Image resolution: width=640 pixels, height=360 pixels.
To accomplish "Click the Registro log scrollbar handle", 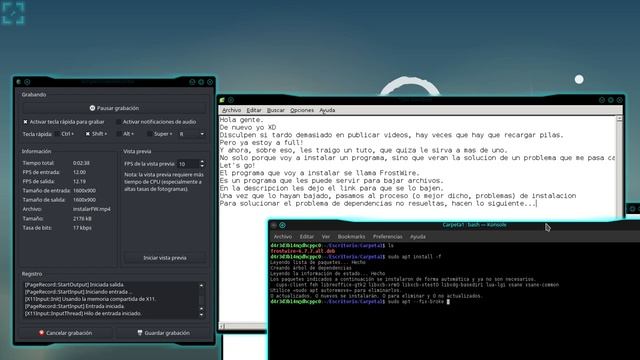I will (x=202, y=301).
